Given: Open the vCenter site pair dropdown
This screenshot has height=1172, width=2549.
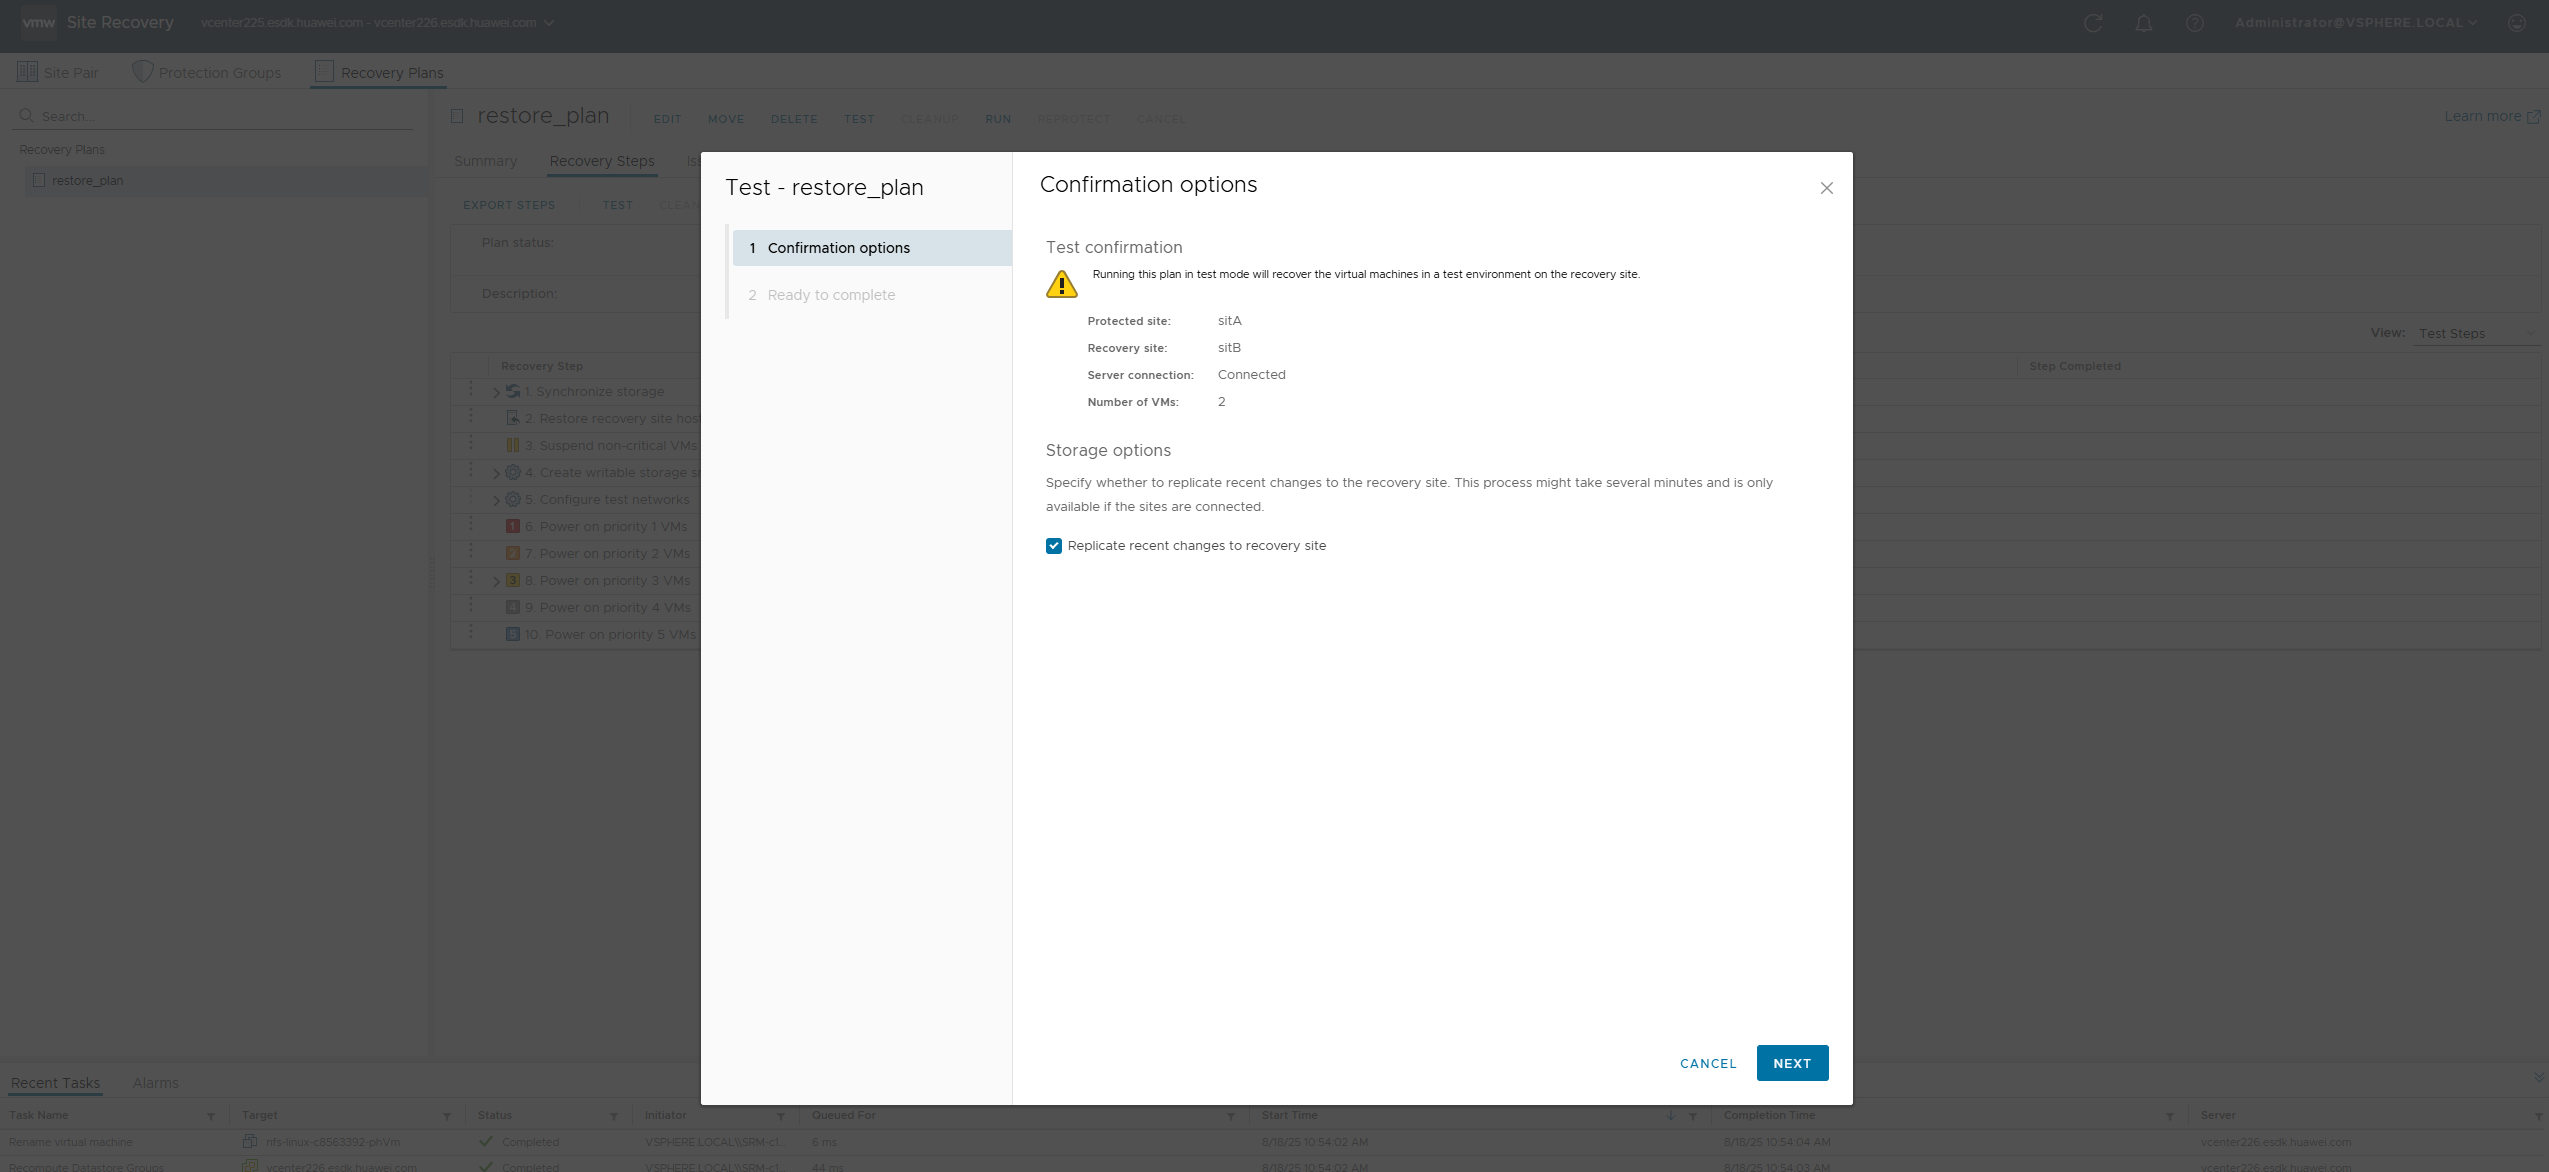Looking at the screenshot, I should pos(378,23).
